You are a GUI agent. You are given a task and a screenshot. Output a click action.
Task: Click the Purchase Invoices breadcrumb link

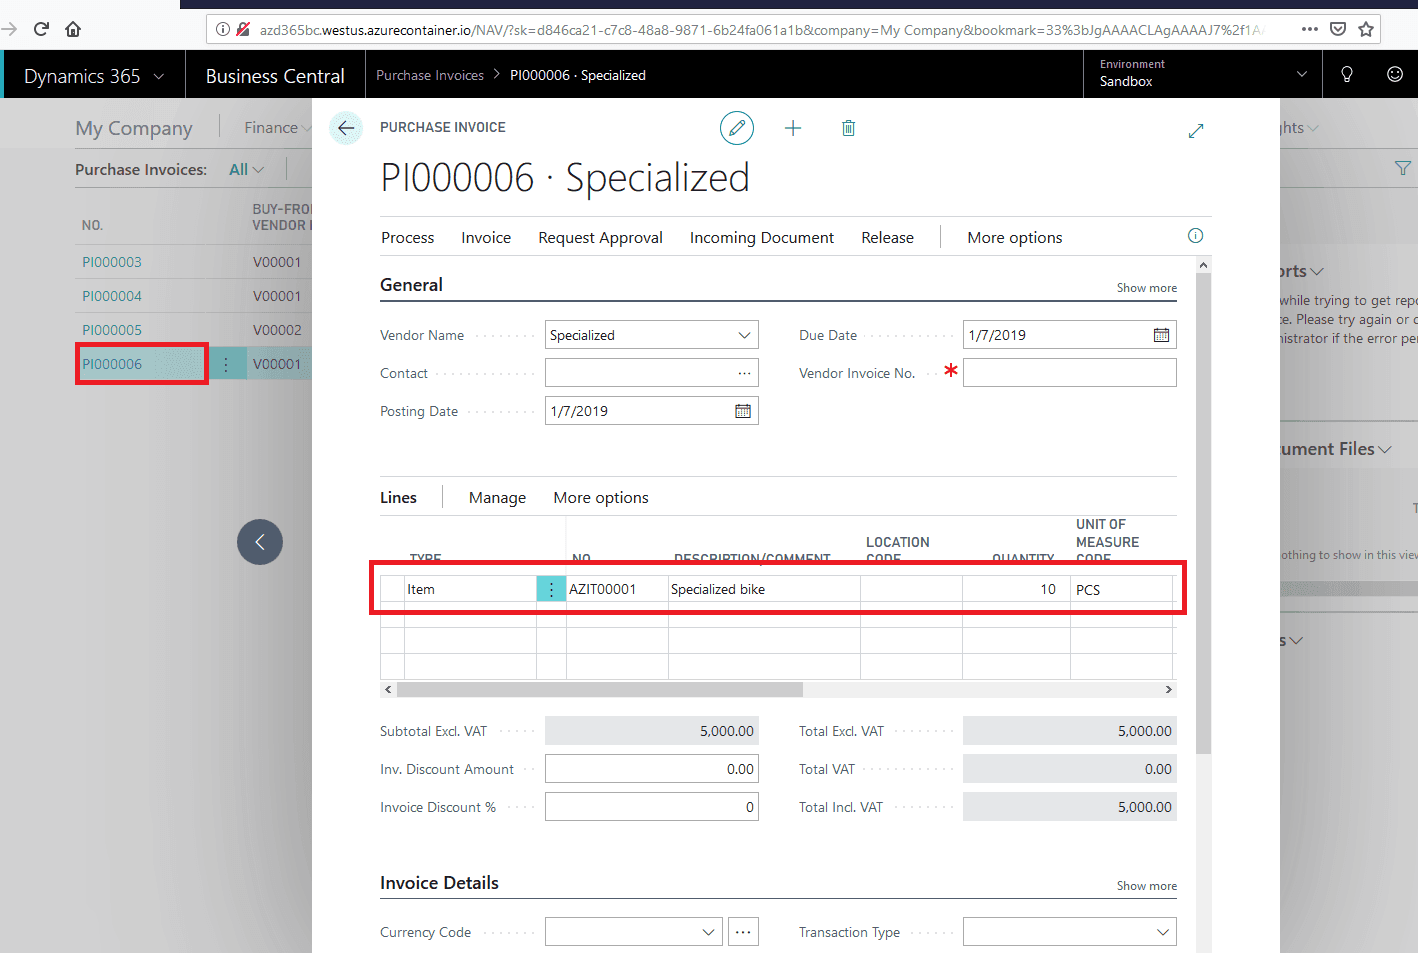pos(430,75)
